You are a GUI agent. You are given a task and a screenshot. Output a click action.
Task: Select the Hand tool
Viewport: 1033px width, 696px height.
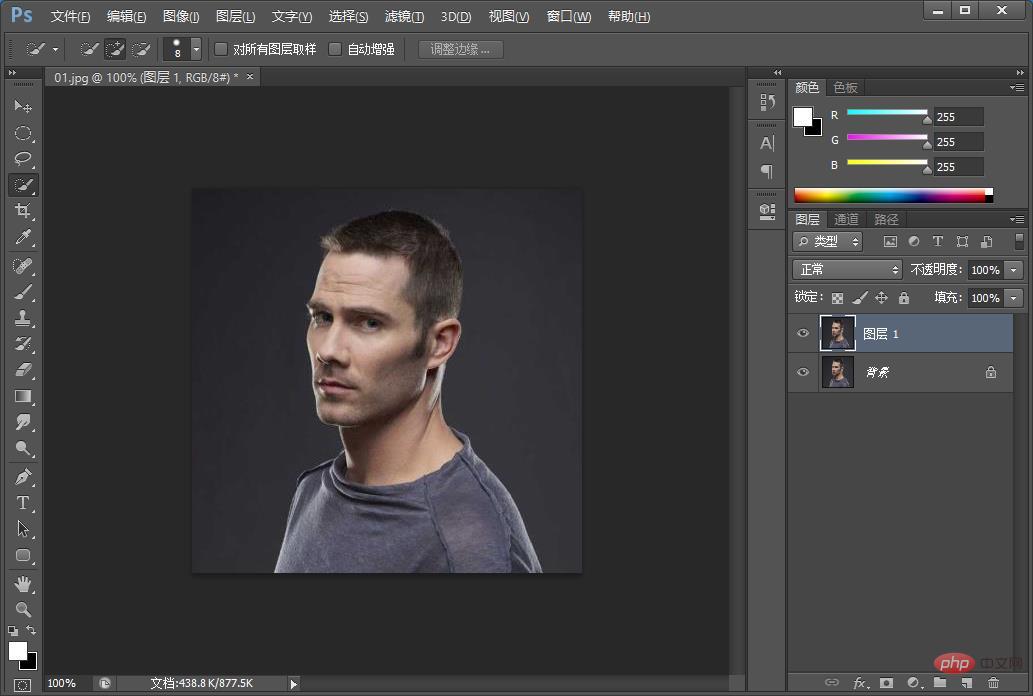click(x=23, y=583)
